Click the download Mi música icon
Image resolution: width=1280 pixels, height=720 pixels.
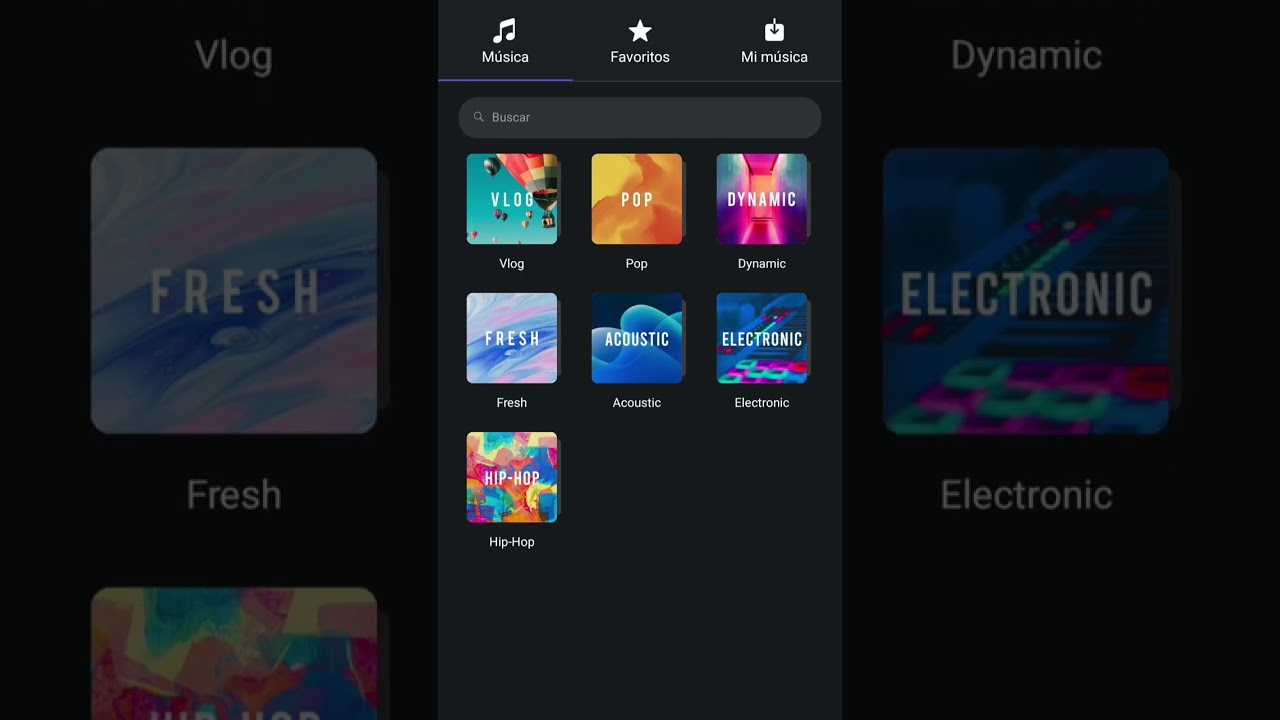pos(774,31)
